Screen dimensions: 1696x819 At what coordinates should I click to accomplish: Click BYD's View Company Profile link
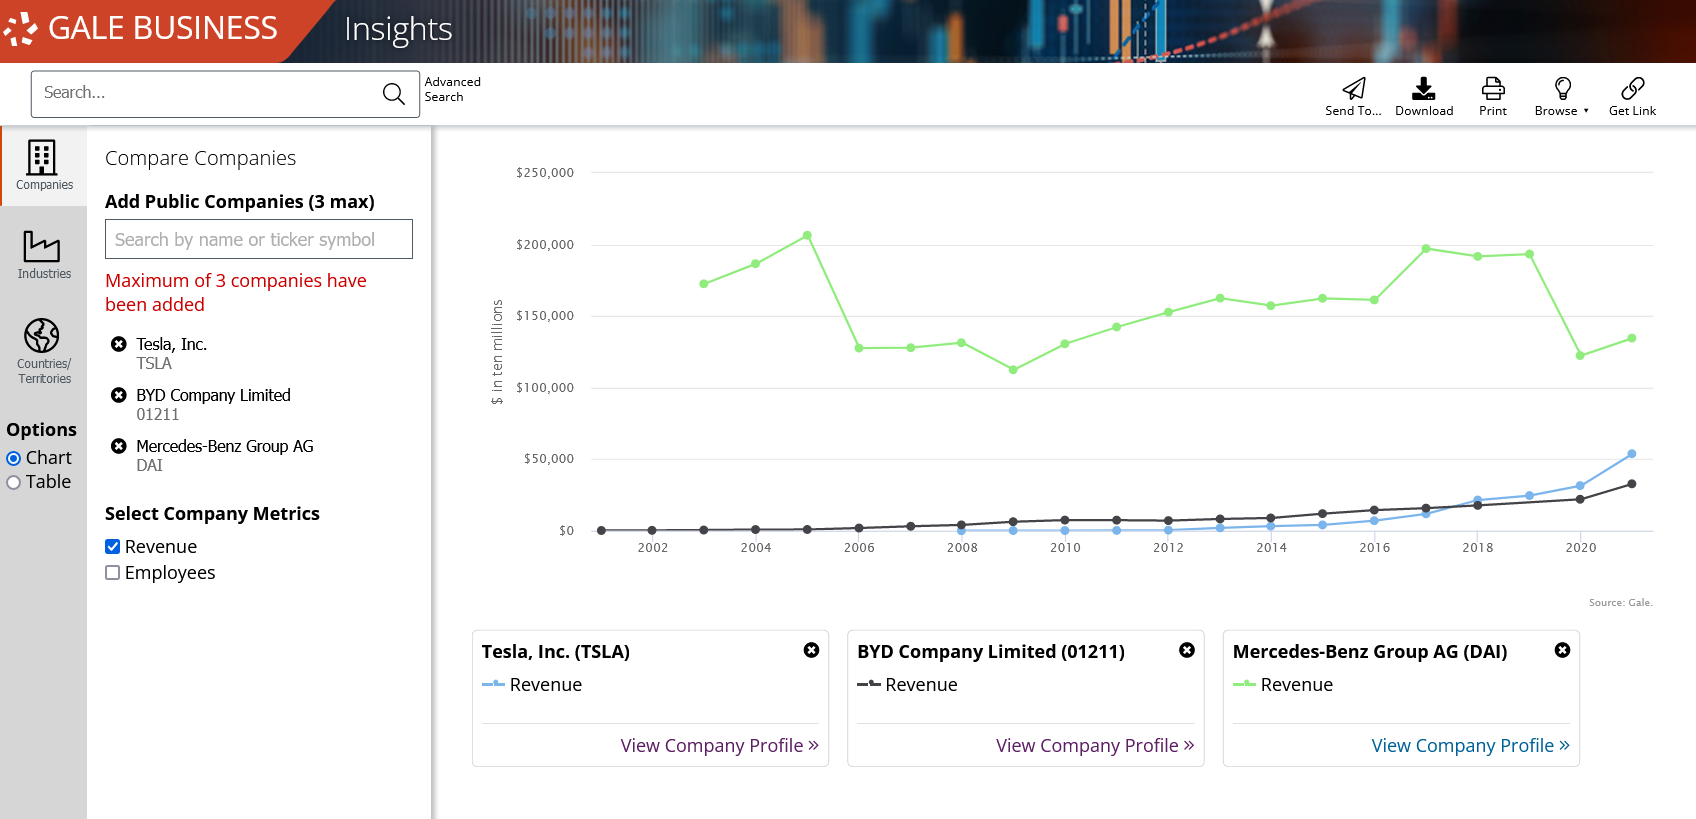[1095, 746]
